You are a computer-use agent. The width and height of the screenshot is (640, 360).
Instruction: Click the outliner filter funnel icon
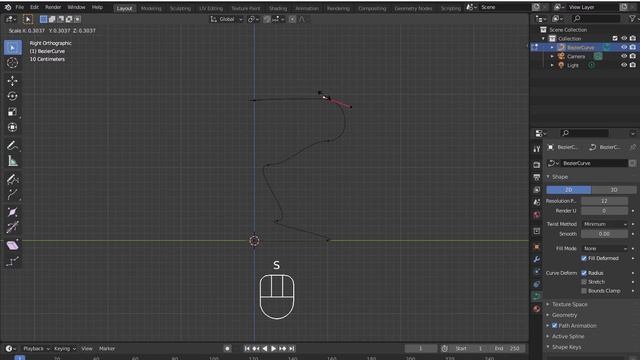[x=632, y=19]
